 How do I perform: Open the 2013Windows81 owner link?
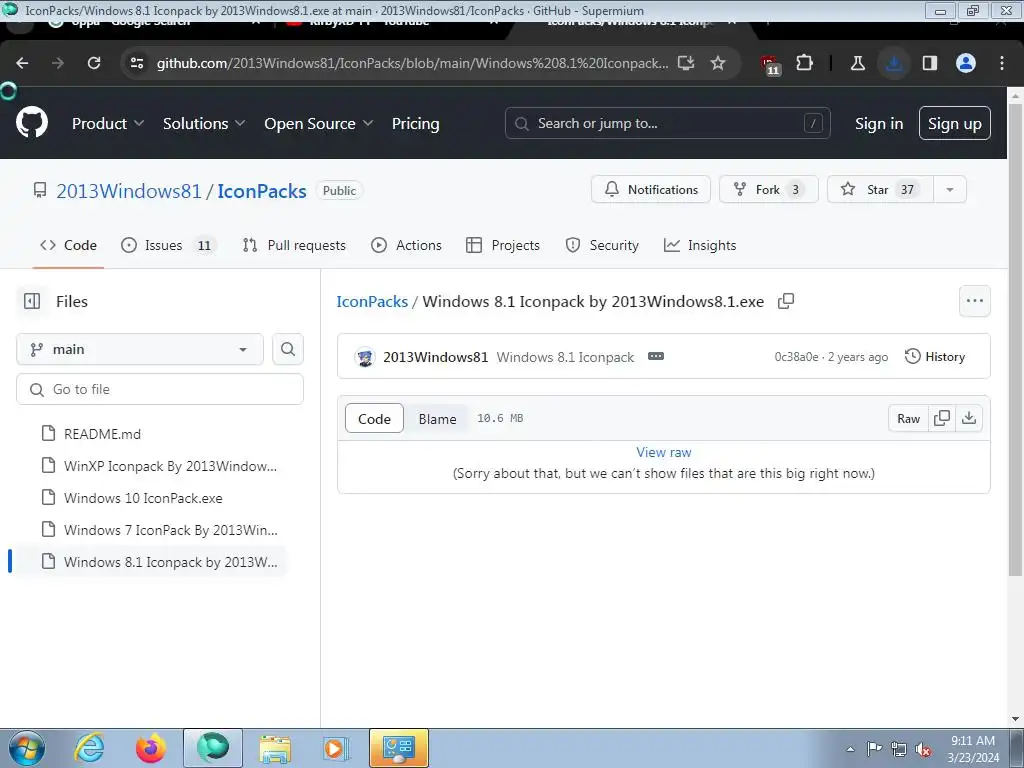129,191
